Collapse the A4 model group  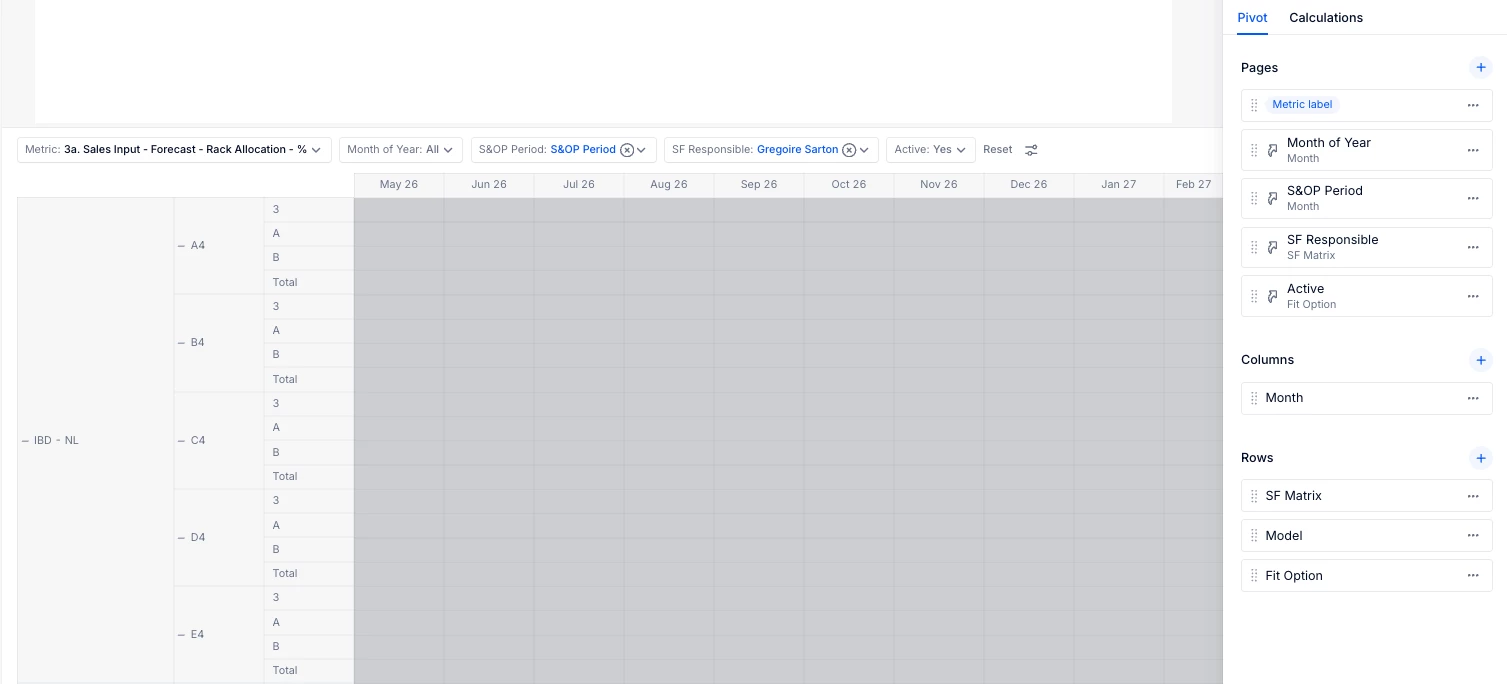point(181,246)
